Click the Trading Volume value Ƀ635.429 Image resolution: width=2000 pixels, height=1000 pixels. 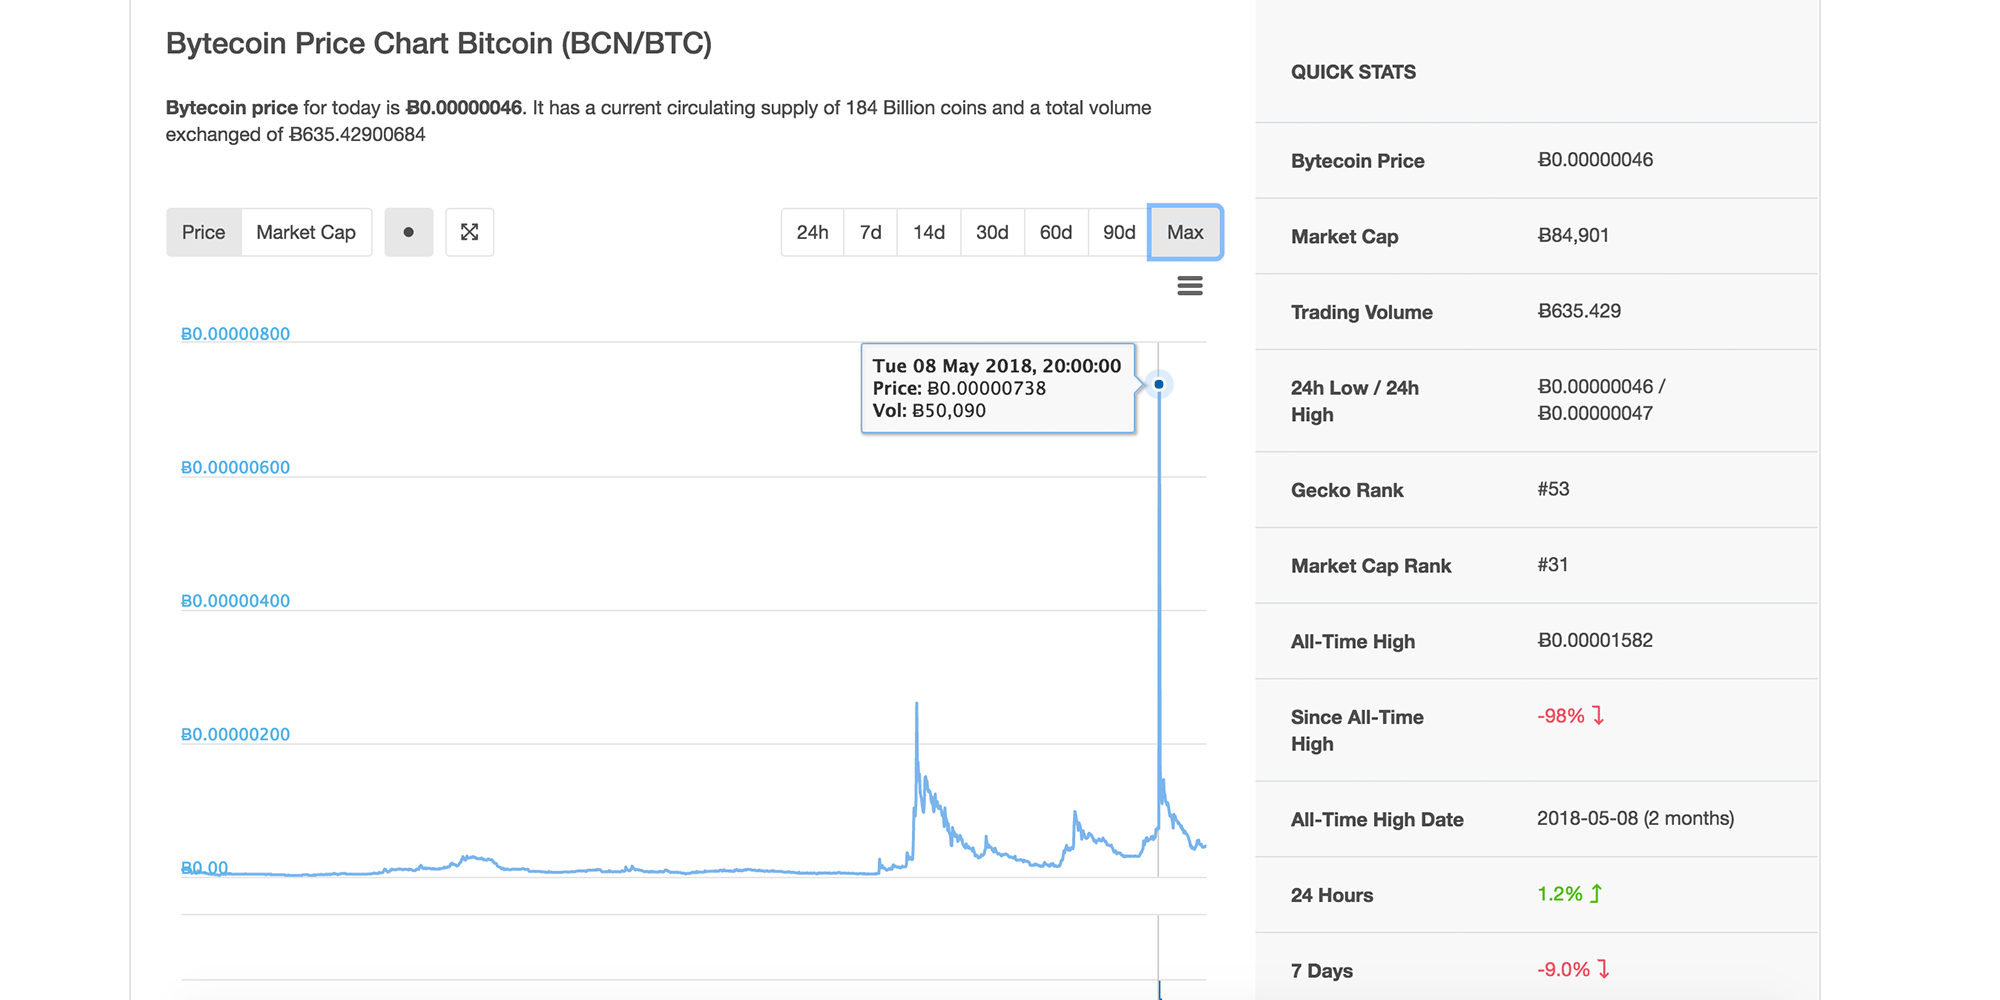1579,311
